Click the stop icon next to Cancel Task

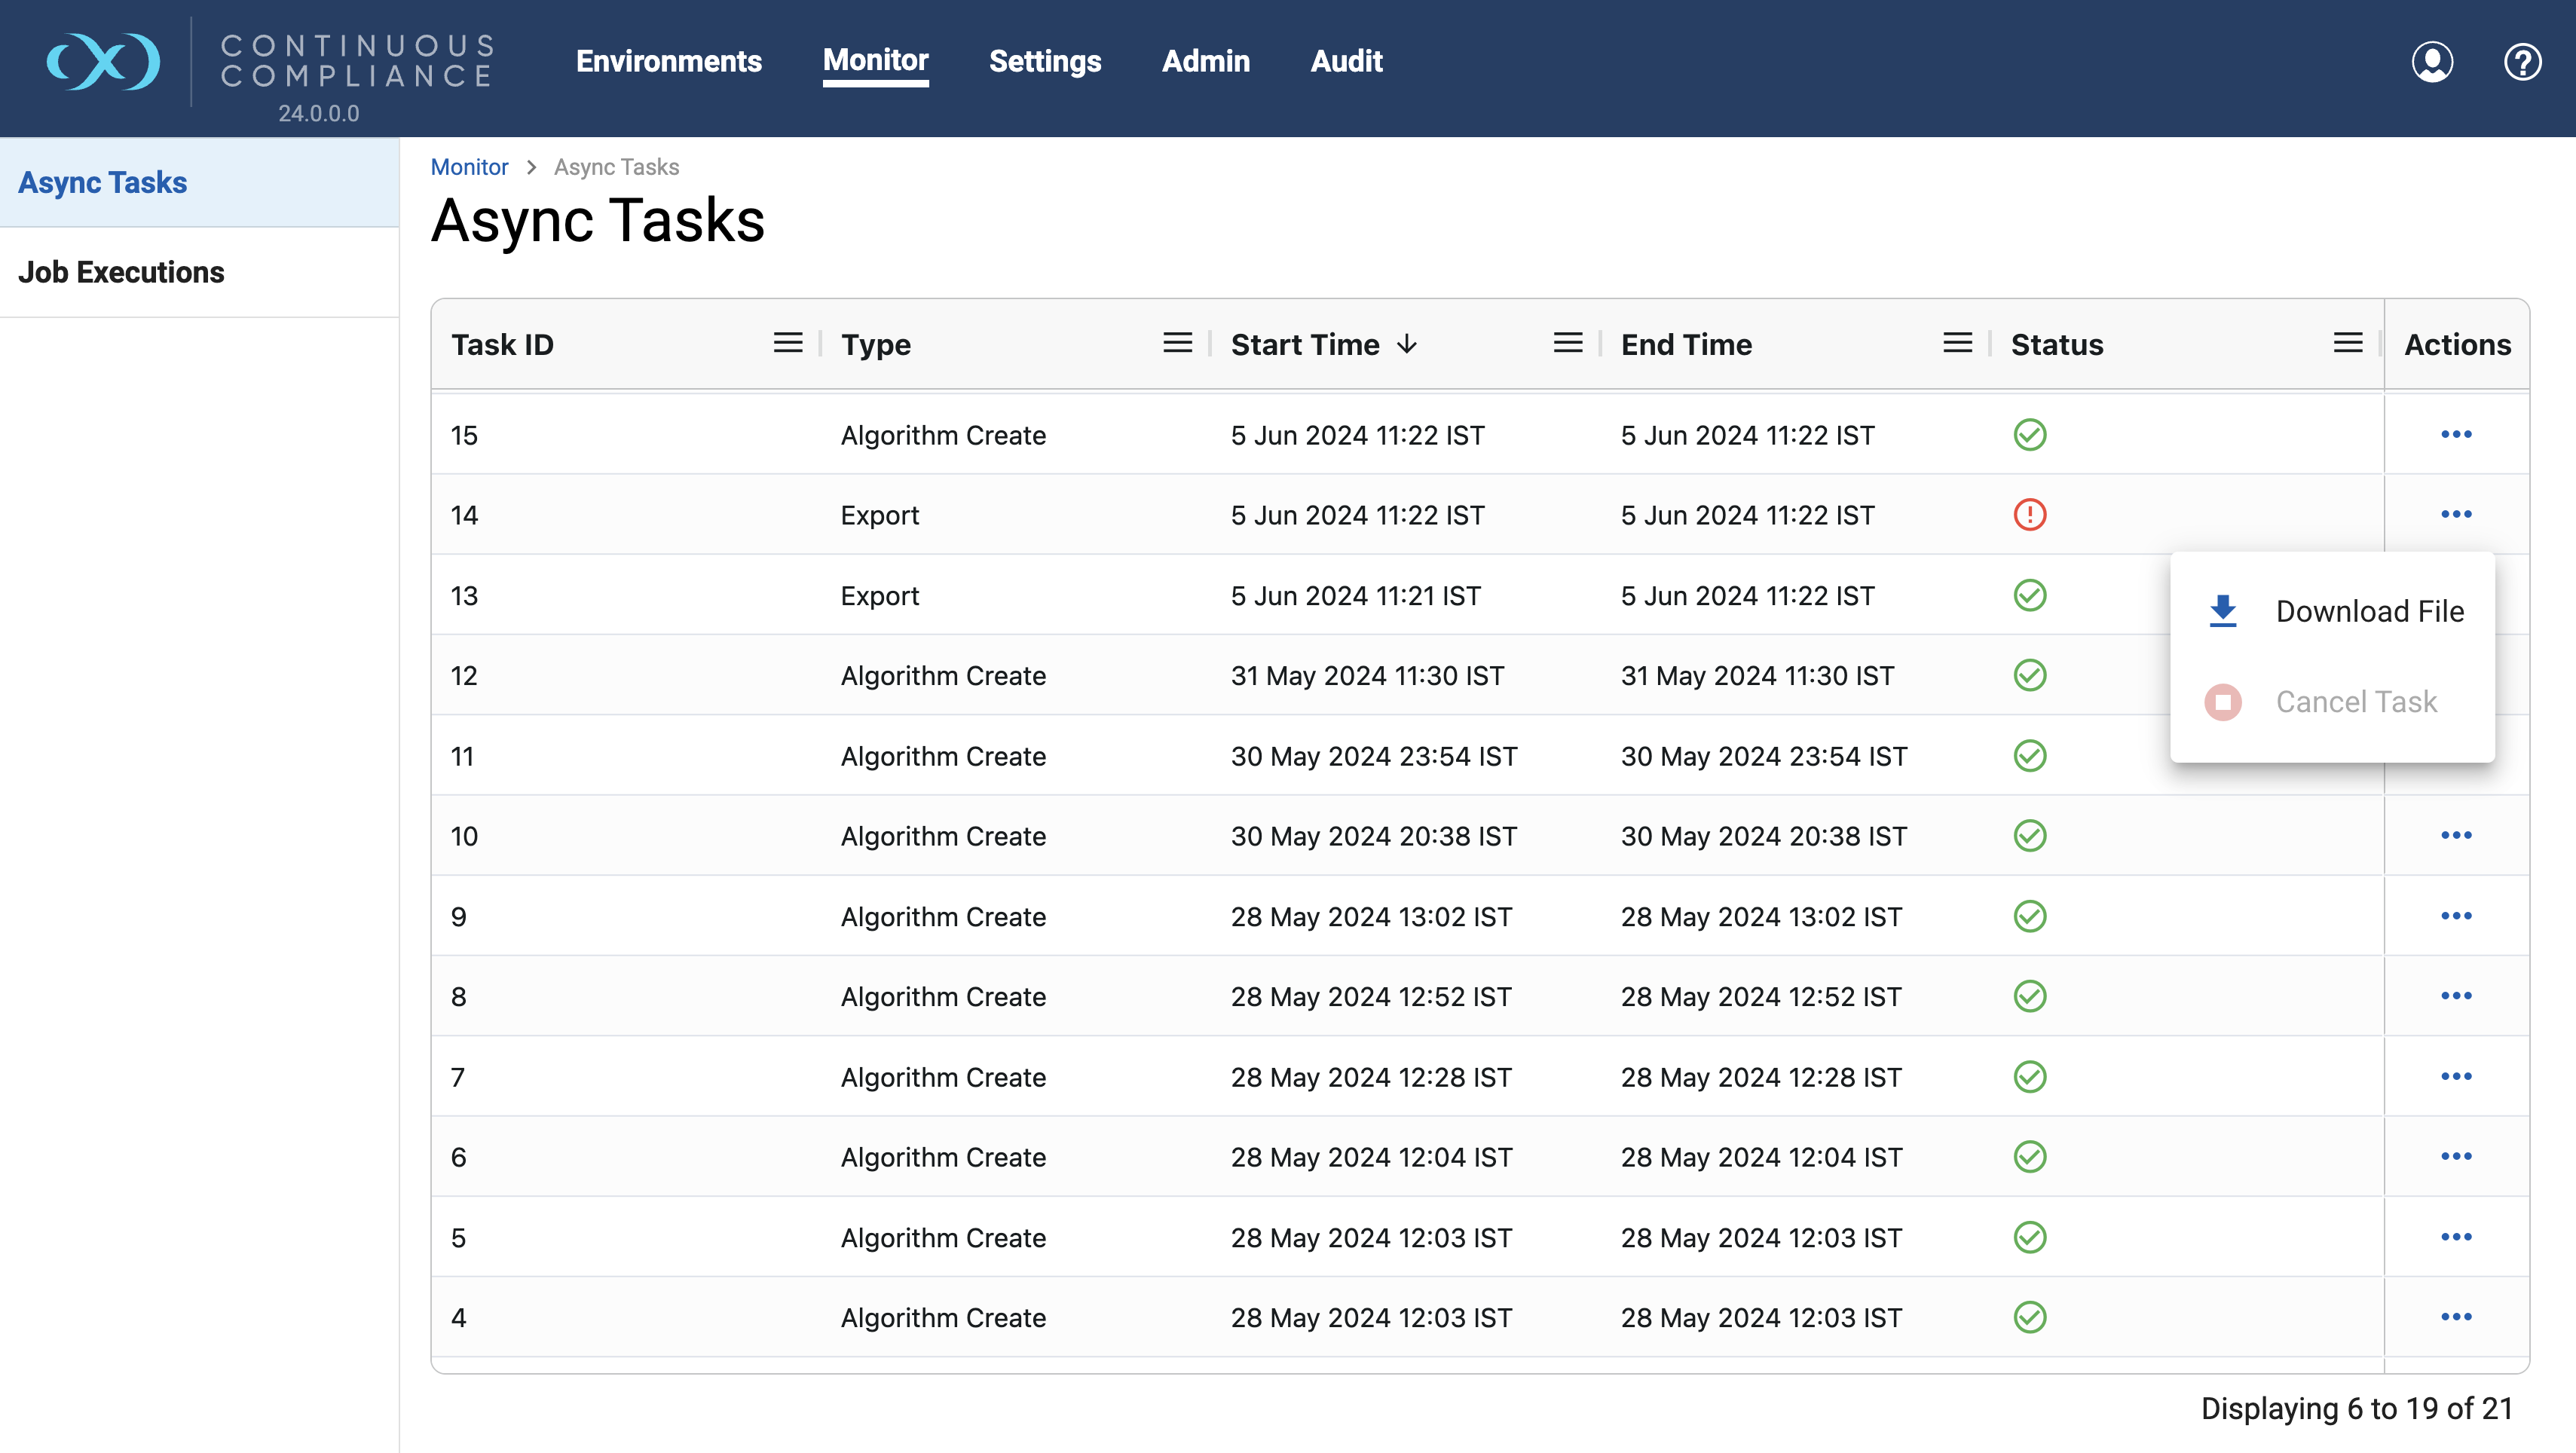tap(2224, 702)
